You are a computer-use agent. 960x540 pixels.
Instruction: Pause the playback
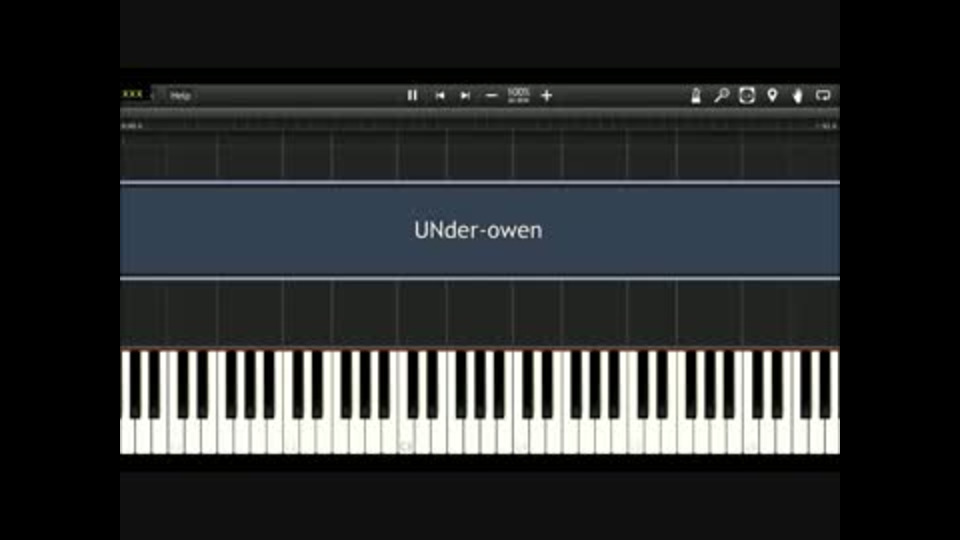(x=412, y=96)
